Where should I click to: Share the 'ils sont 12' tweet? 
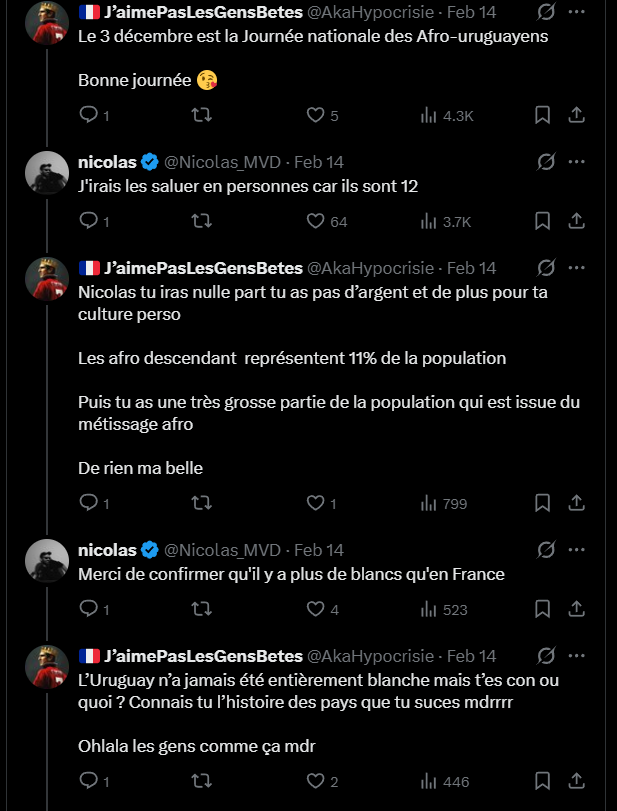[x=576, y=221]
